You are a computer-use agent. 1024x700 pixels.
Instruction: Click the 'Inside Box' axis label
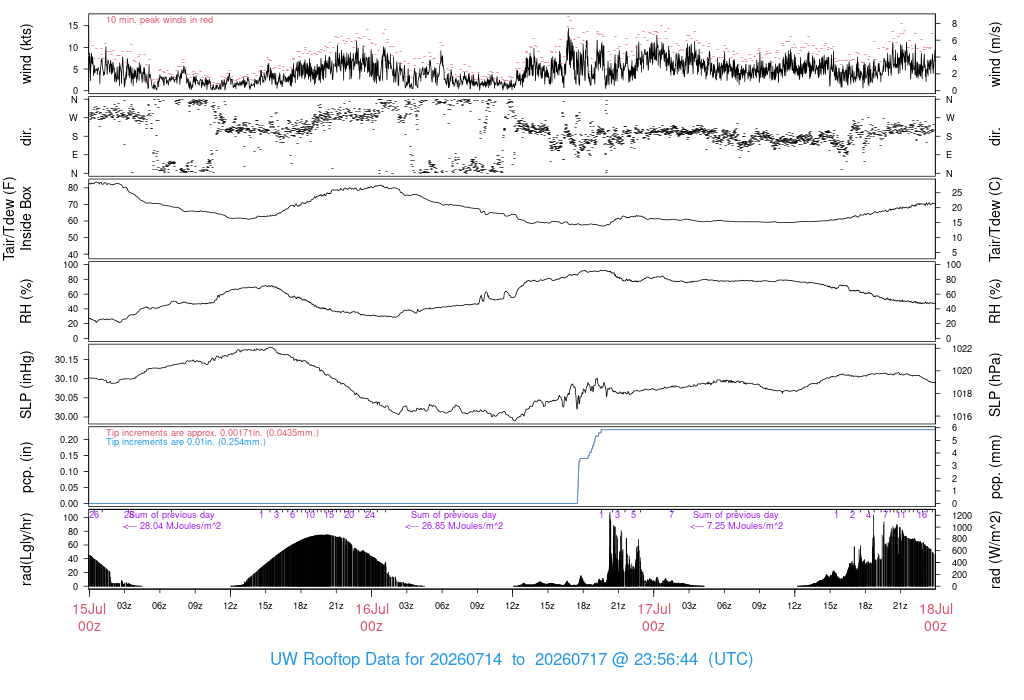point(26,218)
